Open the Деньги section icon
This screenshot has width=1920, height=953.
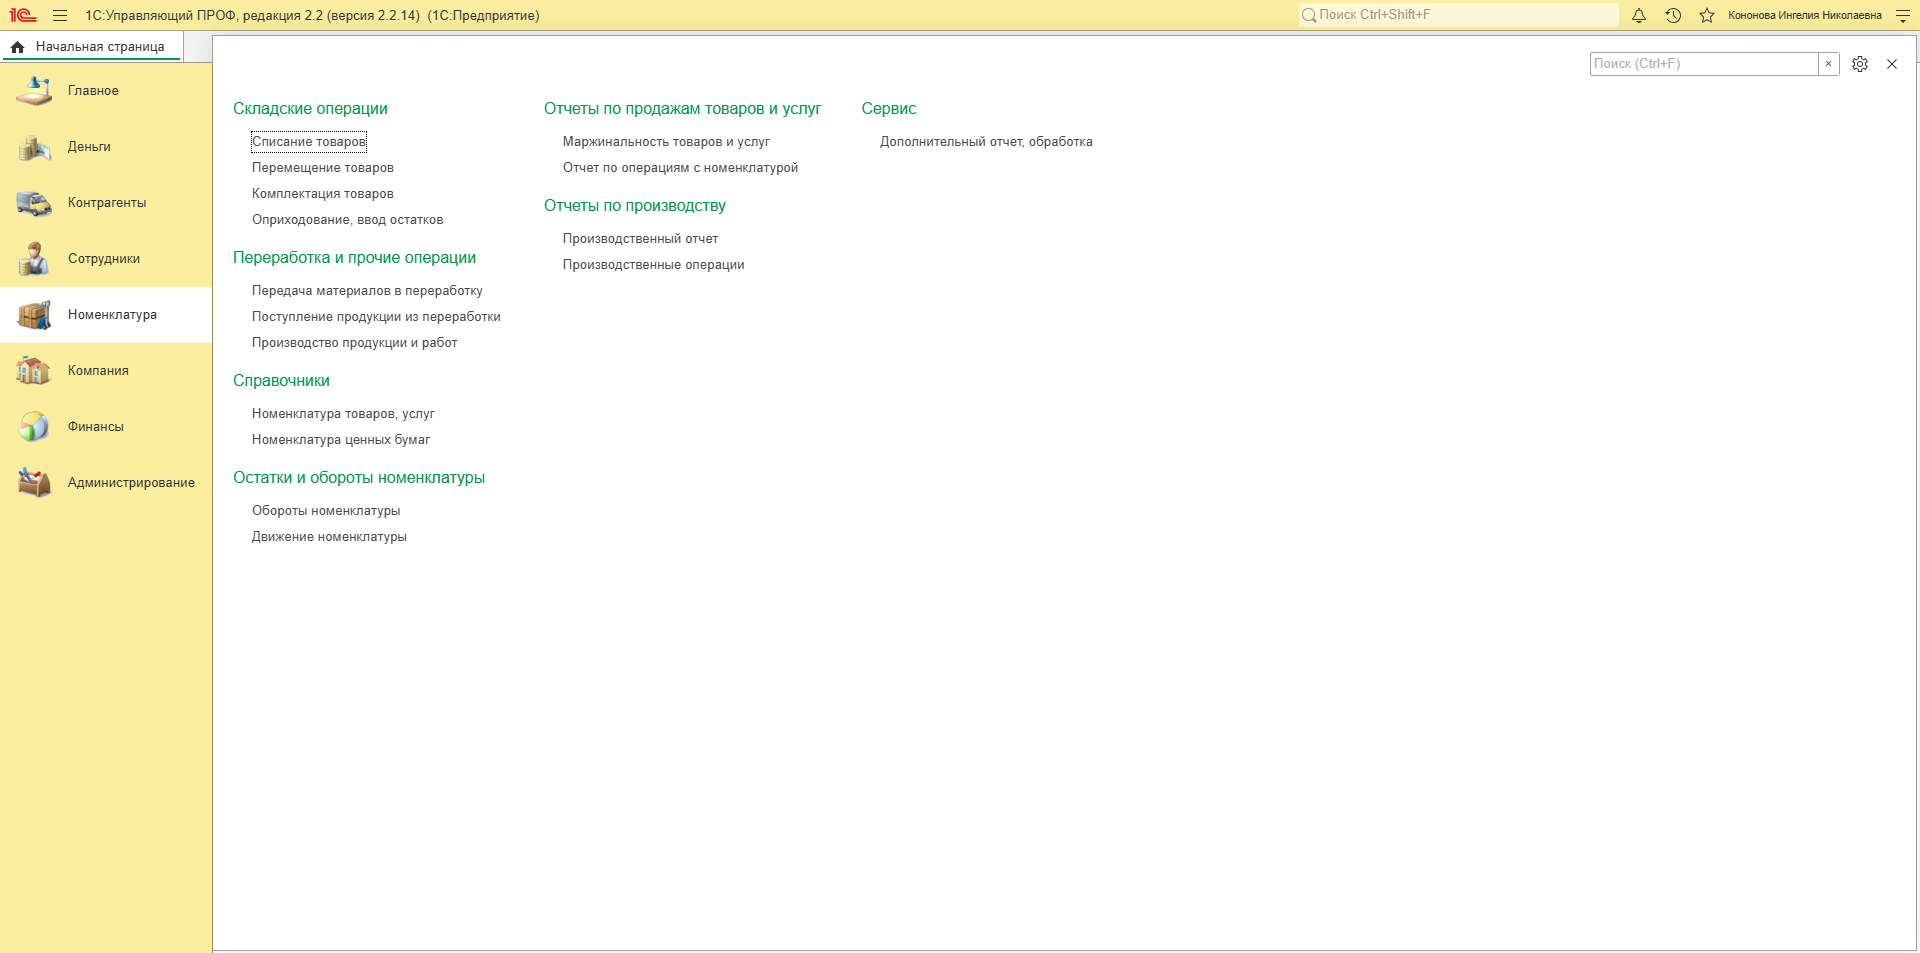pos(34,147)
